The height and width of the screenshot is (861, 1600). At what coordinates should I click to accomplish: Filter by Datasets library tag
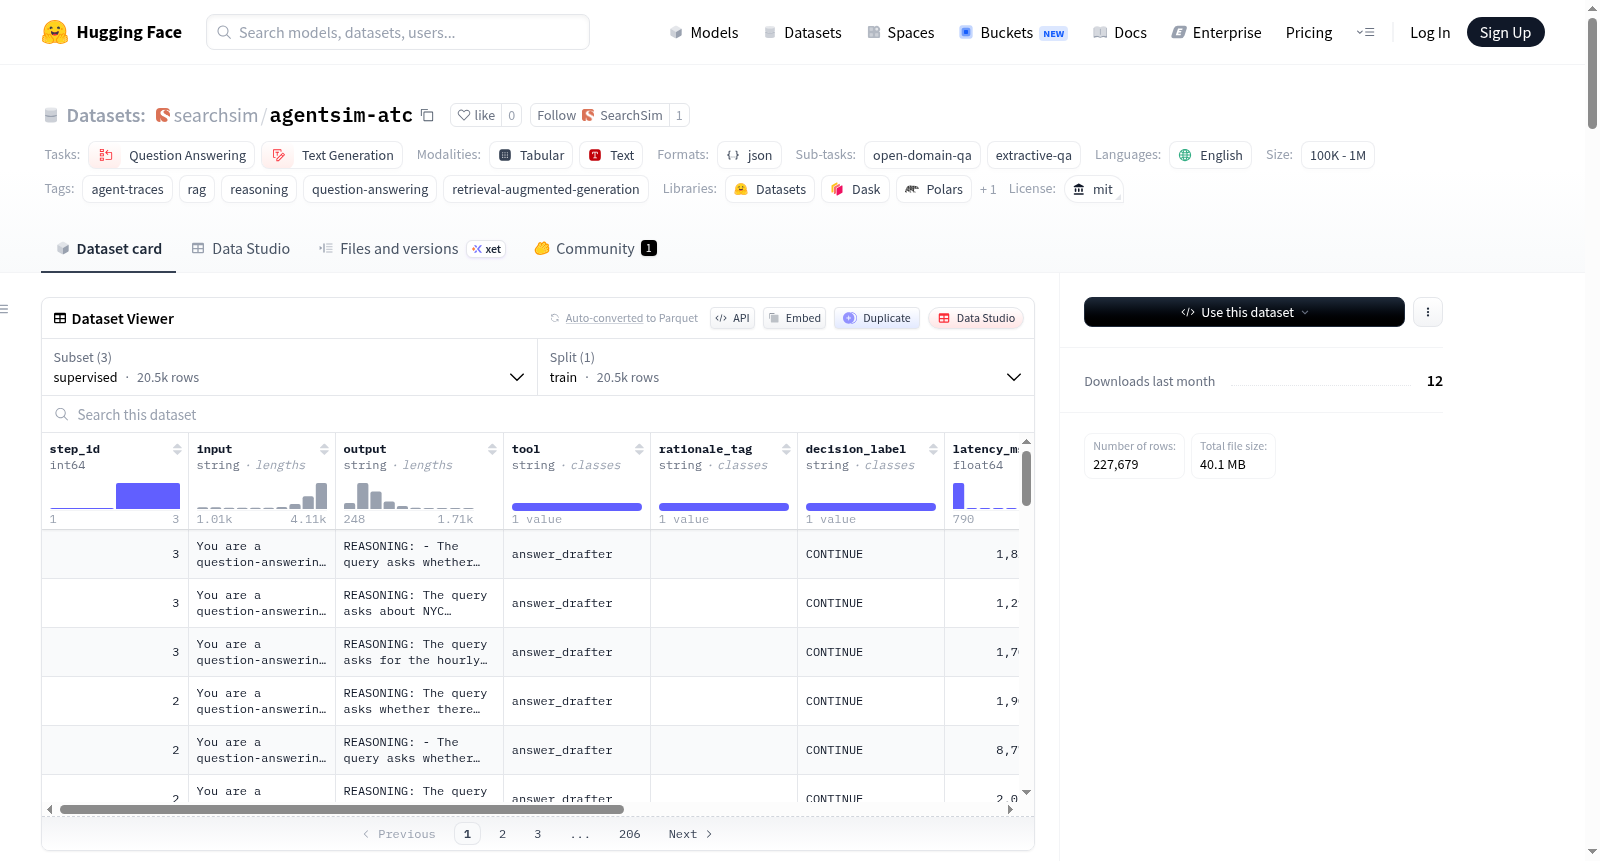pos(769,189)
